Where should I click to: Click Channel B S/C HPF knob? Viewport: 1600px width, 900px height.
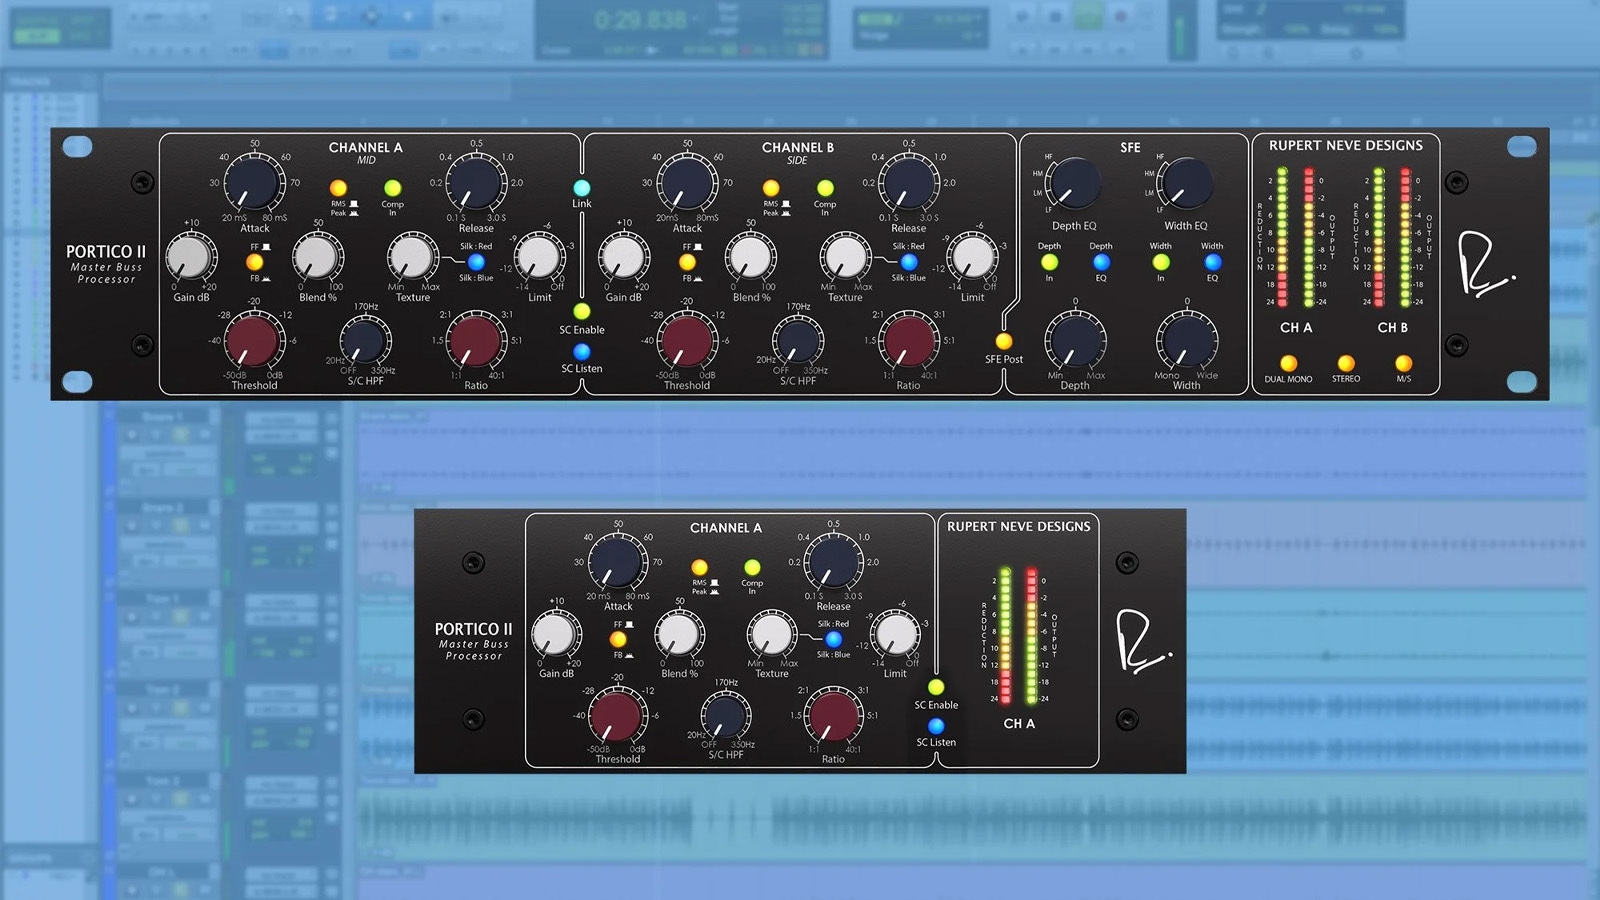coord(798,341)
